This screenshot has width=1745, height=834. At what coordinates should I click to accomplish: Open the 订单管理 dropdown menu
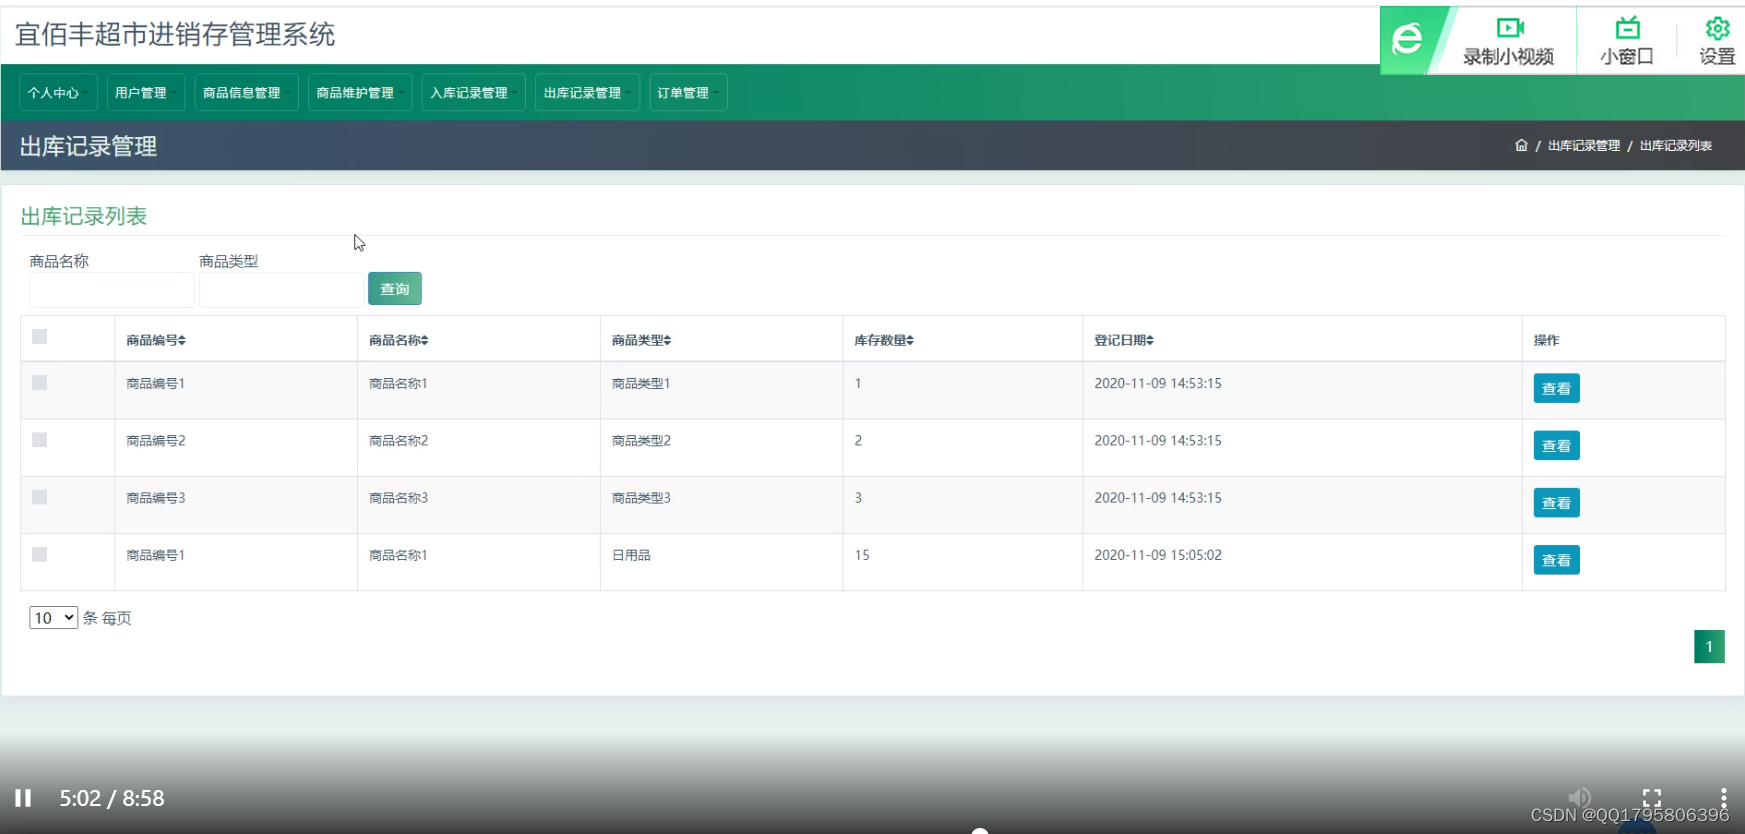[688, 93]
